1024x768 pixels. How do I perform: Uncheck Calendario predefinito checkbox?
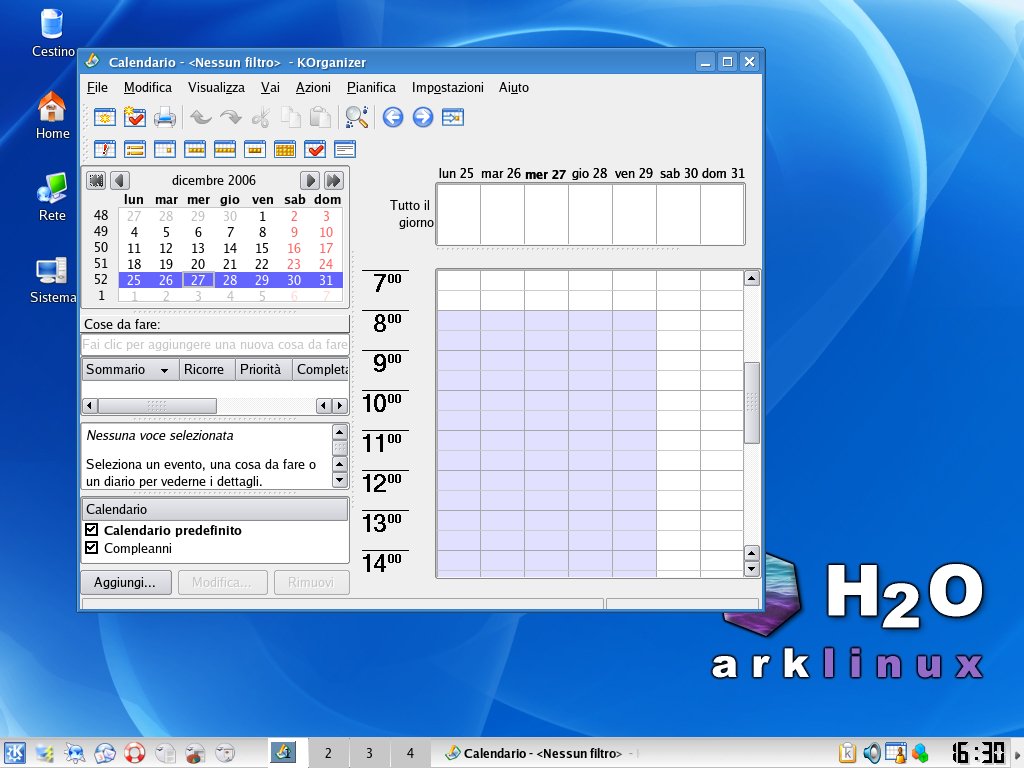(x=91, y=530)
